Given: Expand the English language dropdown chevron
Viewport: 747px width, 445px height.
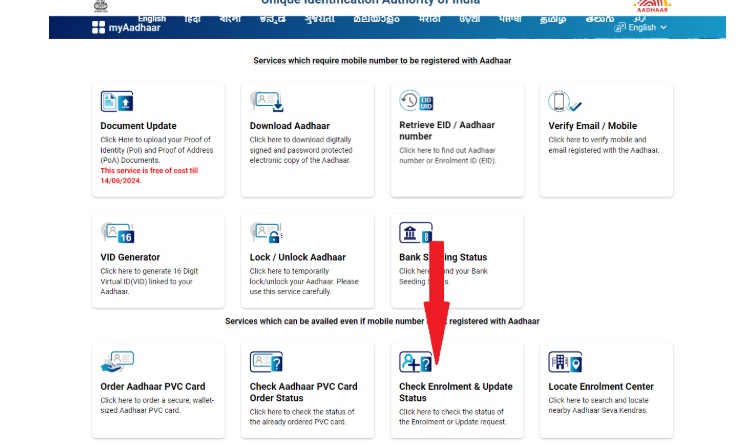Looking at the screenshot, I should [x=663, y=28].
